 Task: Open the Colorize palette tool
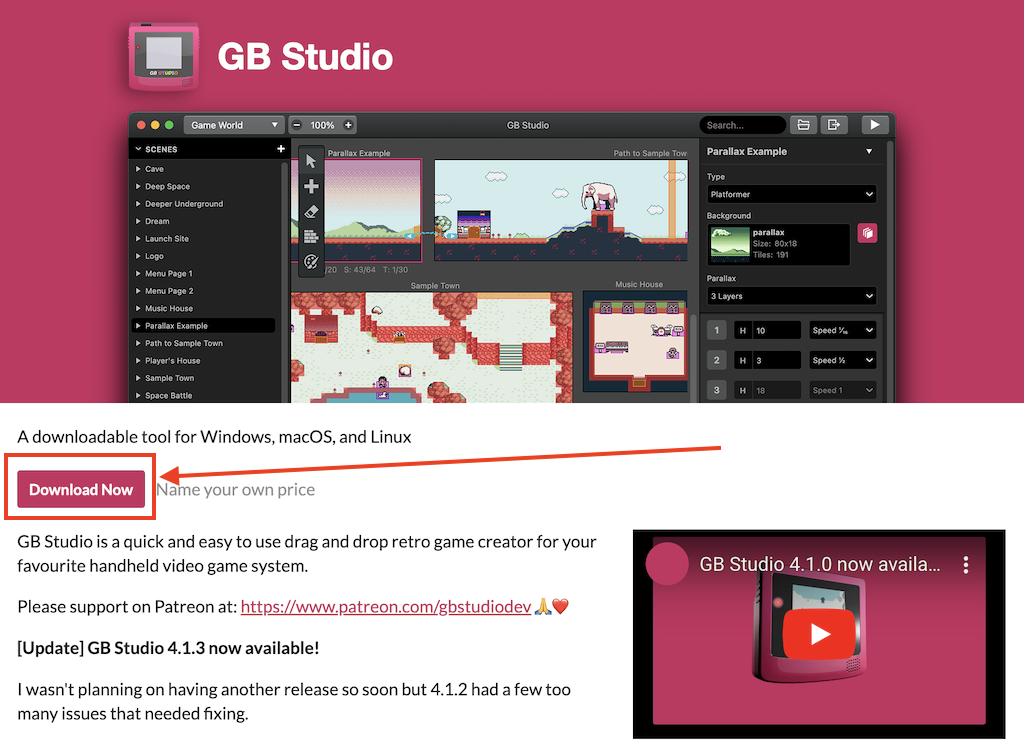[x=311, y=262]
